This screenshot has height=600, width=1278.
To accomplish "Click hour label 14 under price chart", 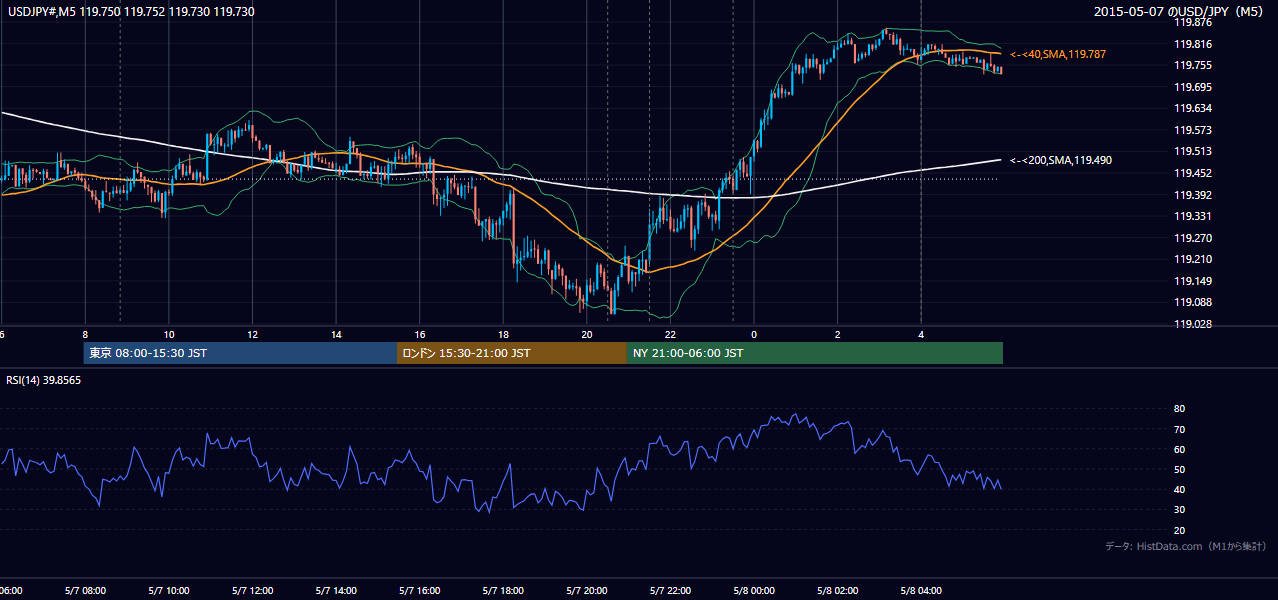I will (x=336, y=334).
